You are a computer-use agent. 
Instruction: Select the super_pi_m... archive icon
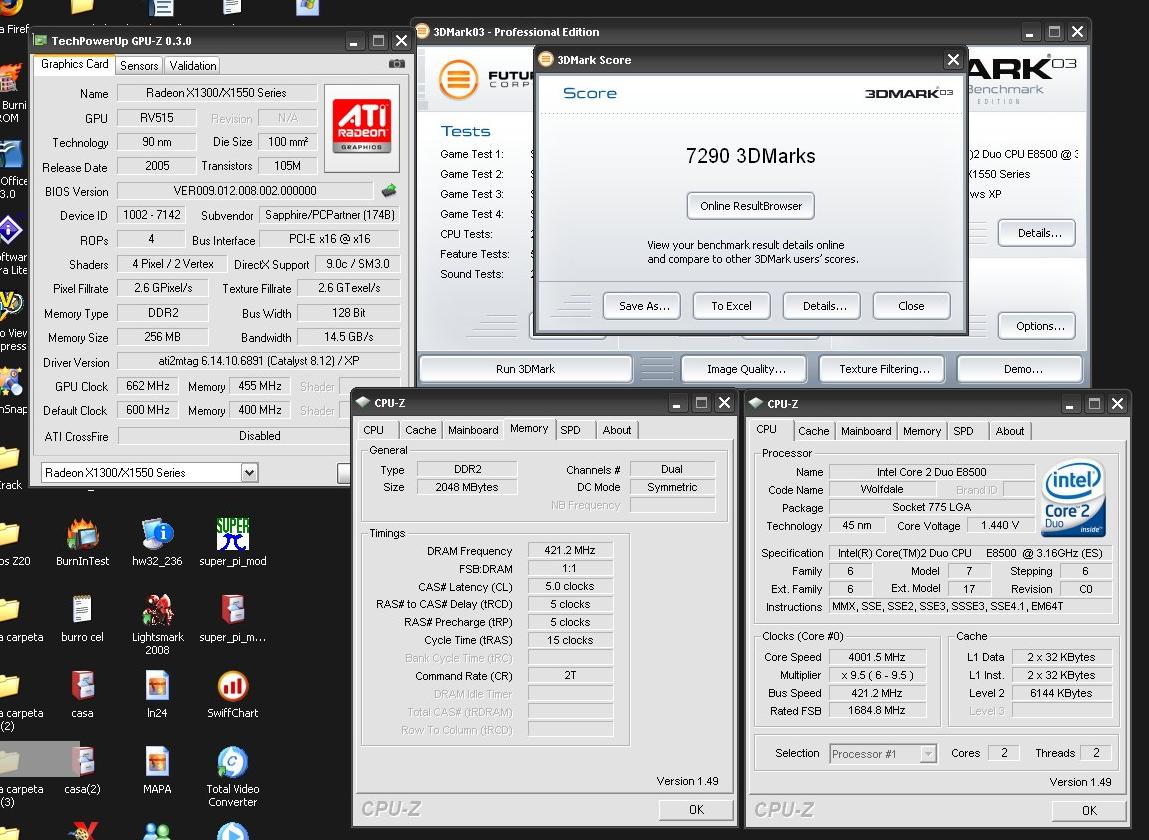(x=233, y=610)
